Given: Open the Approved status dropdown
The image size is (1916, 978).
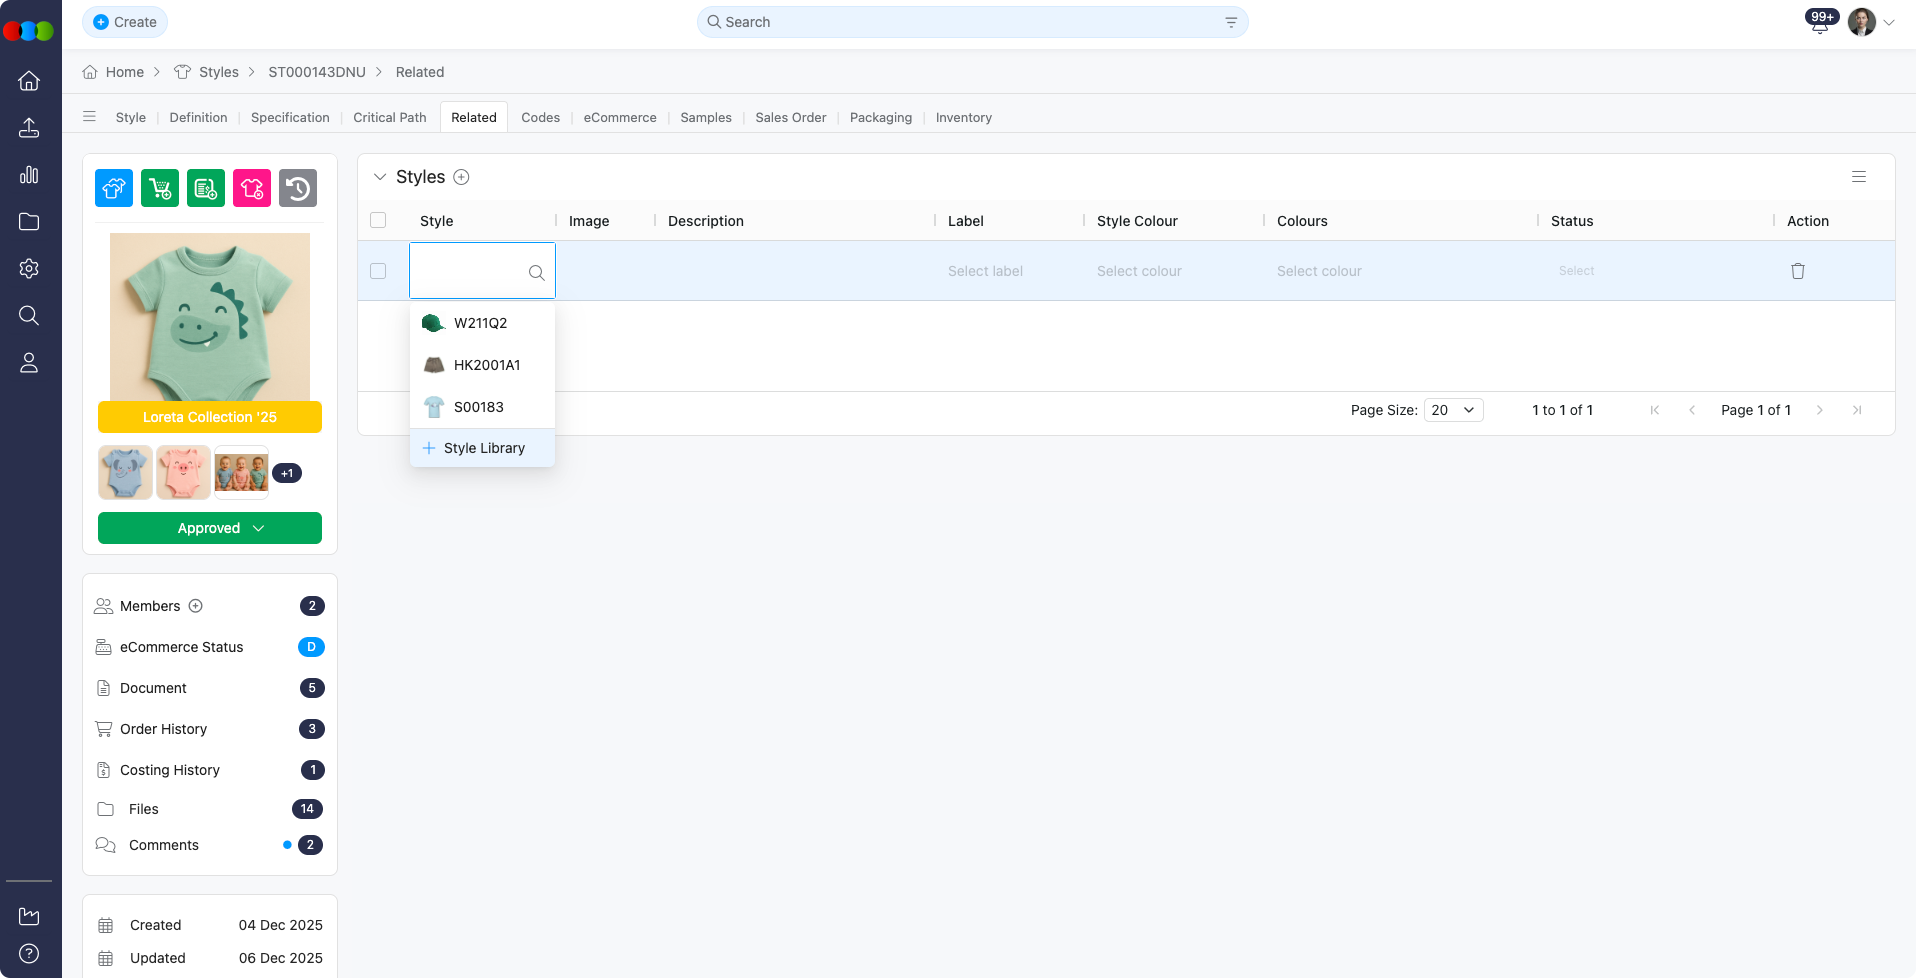Looking at the screenshot, I should (209, 528).
